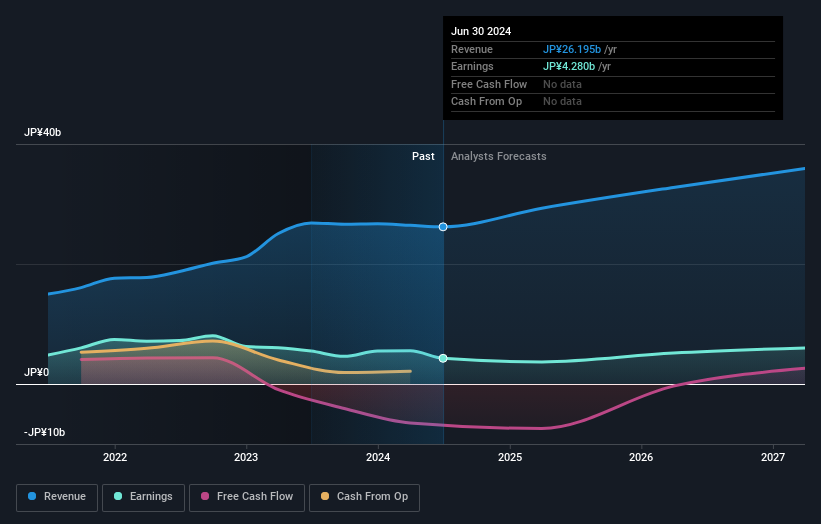This screenshot has height=524, width=821.
Task: Click the 2027 x-axis label
Action: (x=773, y=457)
